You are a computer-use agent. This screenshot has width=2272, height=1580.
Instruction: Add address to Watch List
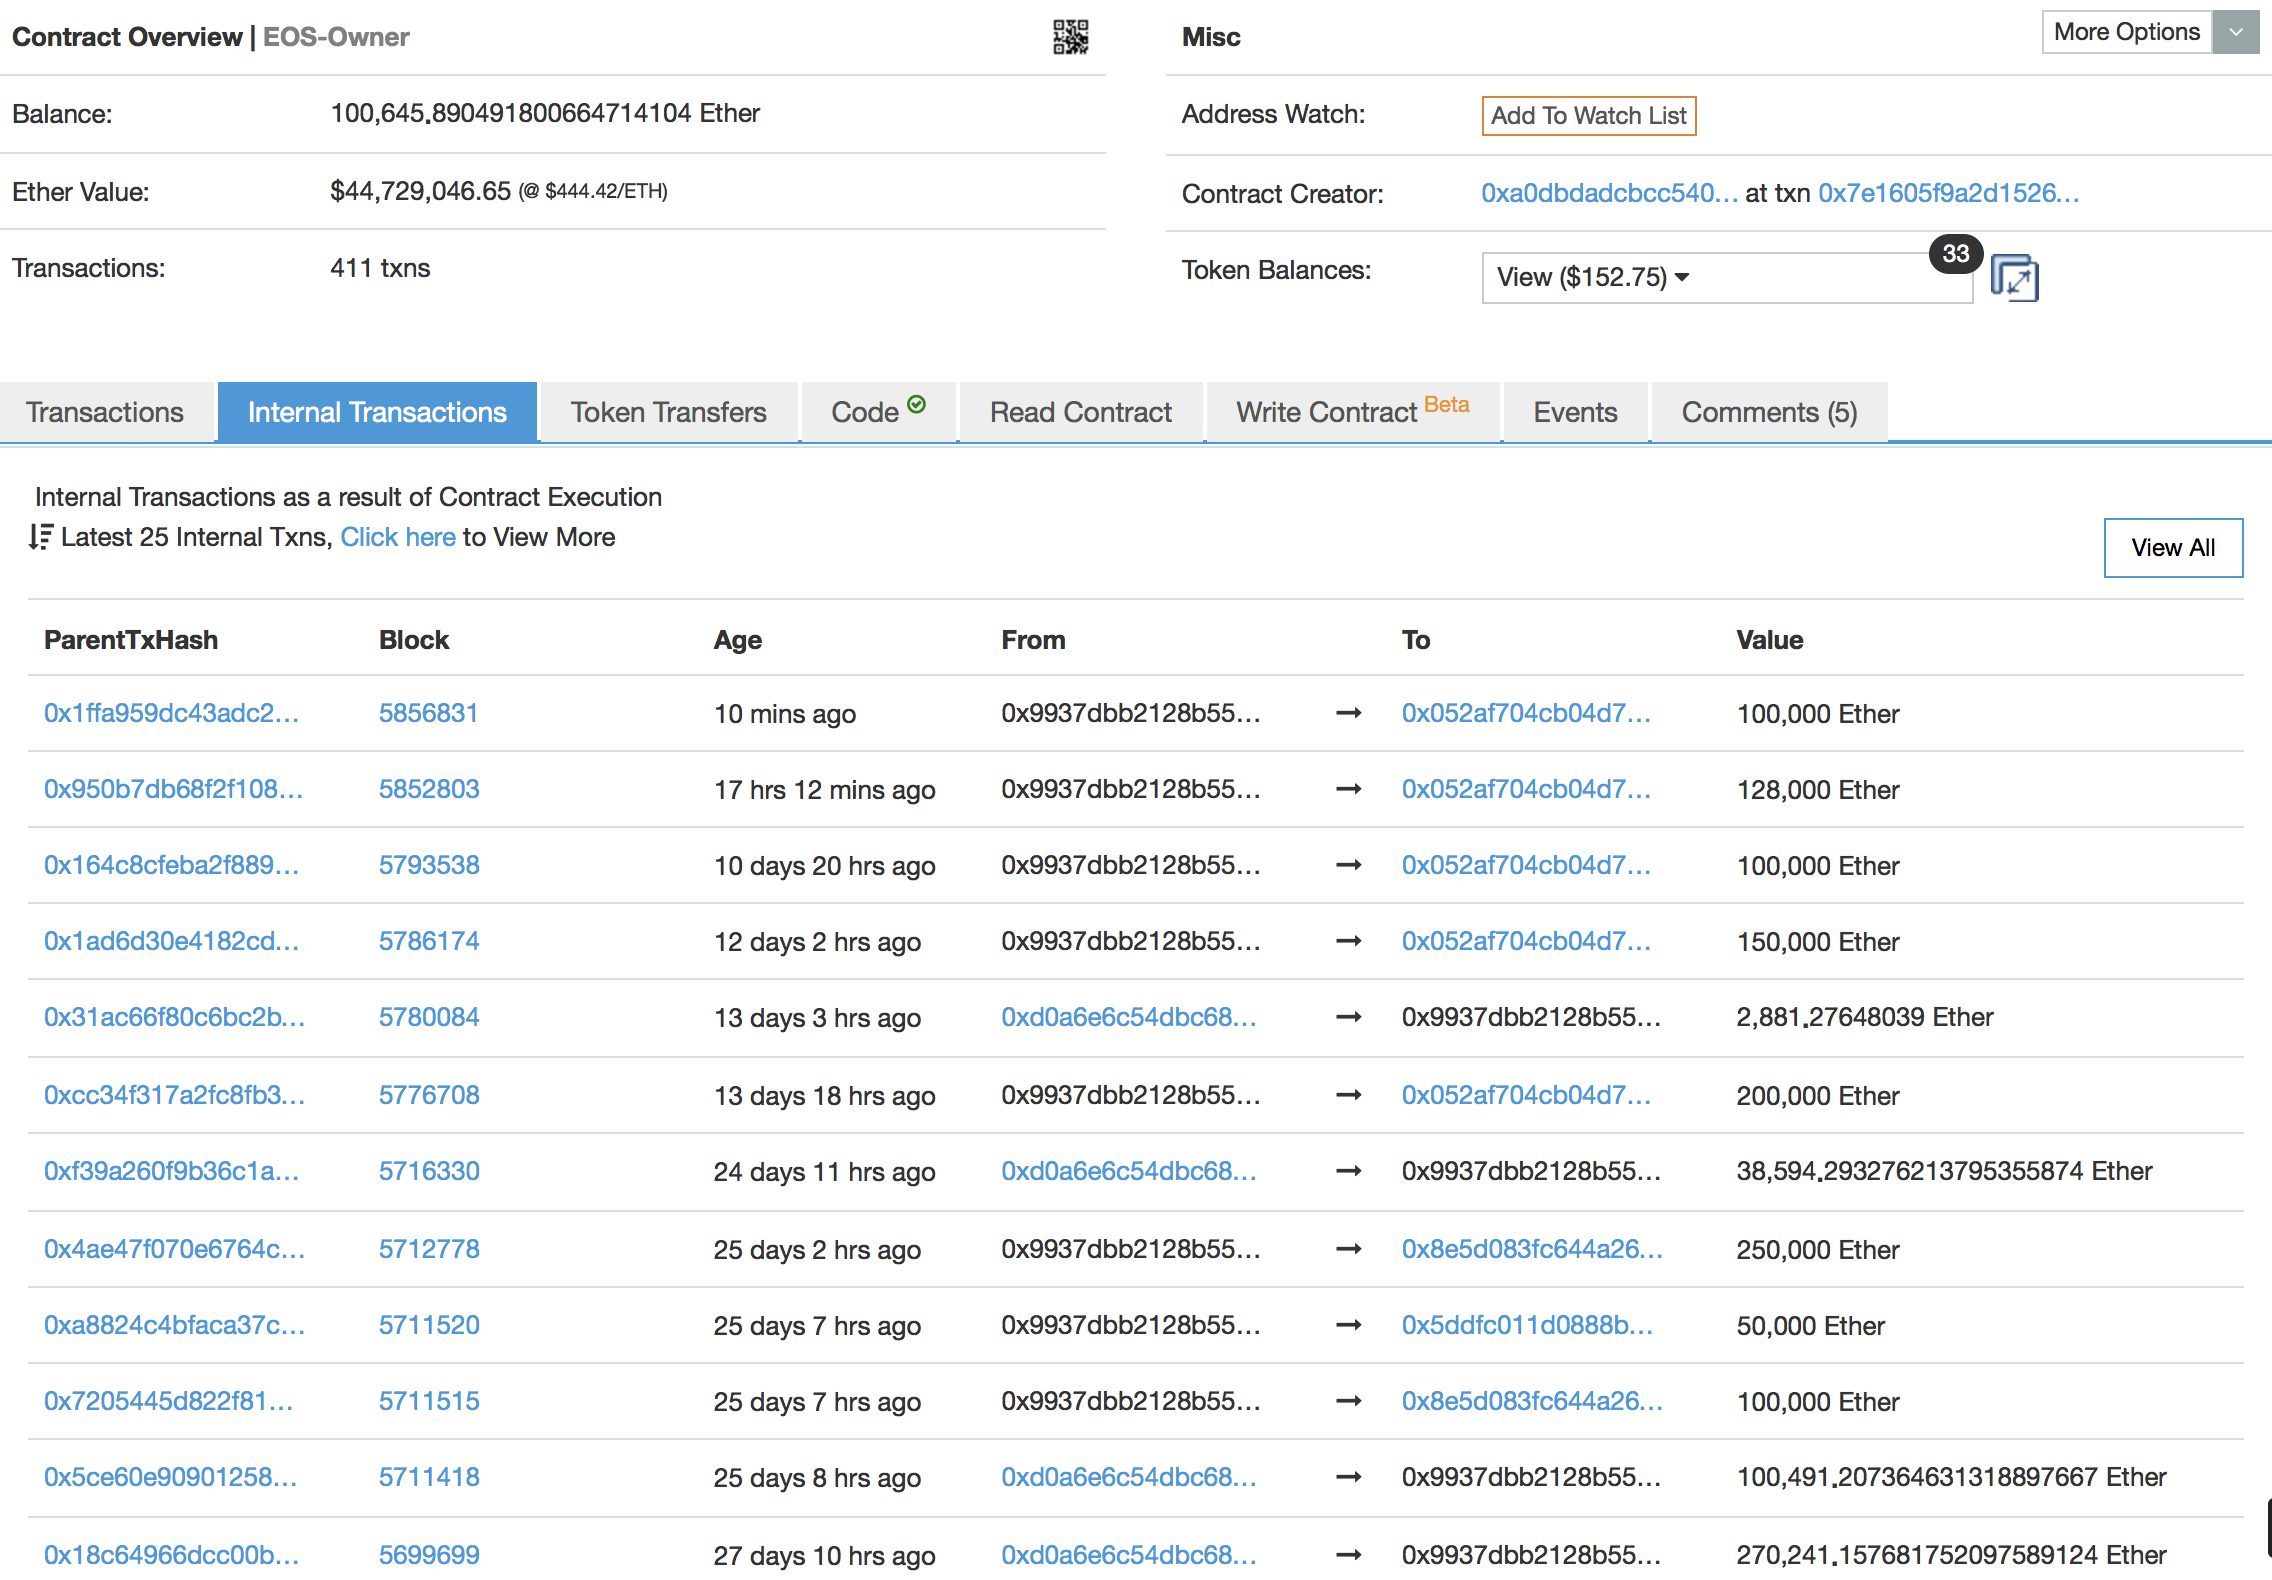point(1588,116)
